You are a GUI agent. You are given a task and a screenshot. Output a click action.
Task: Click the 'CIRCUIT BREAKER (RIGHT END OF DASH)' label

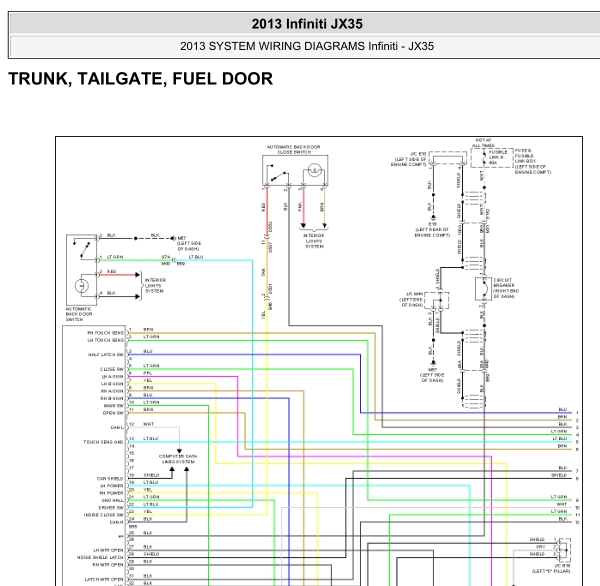tap(506, 288)
